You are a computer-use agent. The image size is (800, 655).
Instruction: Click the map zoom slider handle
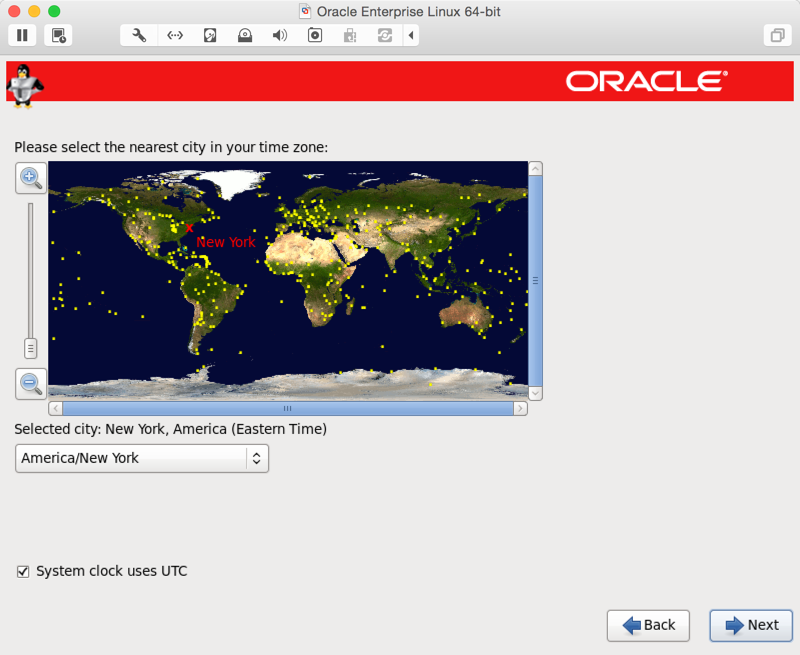(31, 348)
